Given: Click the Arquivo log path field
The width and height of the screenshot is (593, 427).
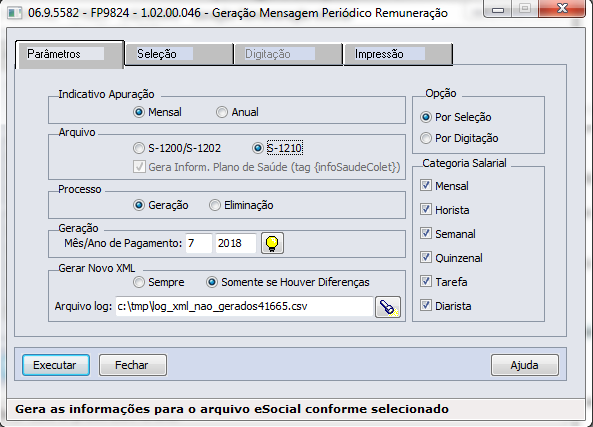Looking at the screenshot, I should [244, 306].
